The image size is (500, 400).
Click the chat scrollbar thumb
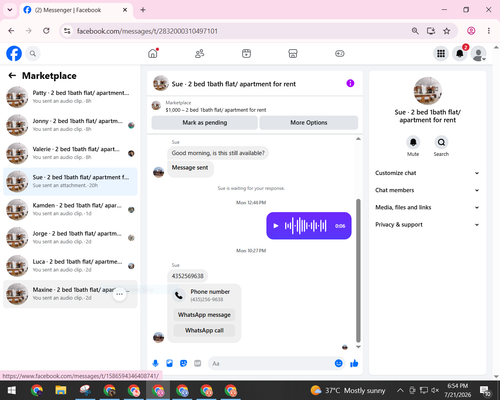[358, 270]
